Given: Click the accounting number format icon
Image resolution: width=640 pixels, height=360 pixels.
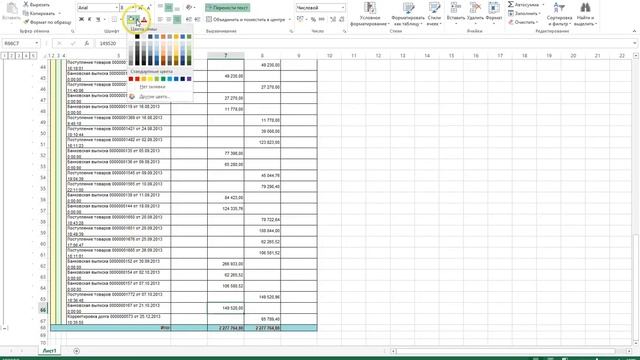Looking at the screenshot, I should click(x=300, y=19).
